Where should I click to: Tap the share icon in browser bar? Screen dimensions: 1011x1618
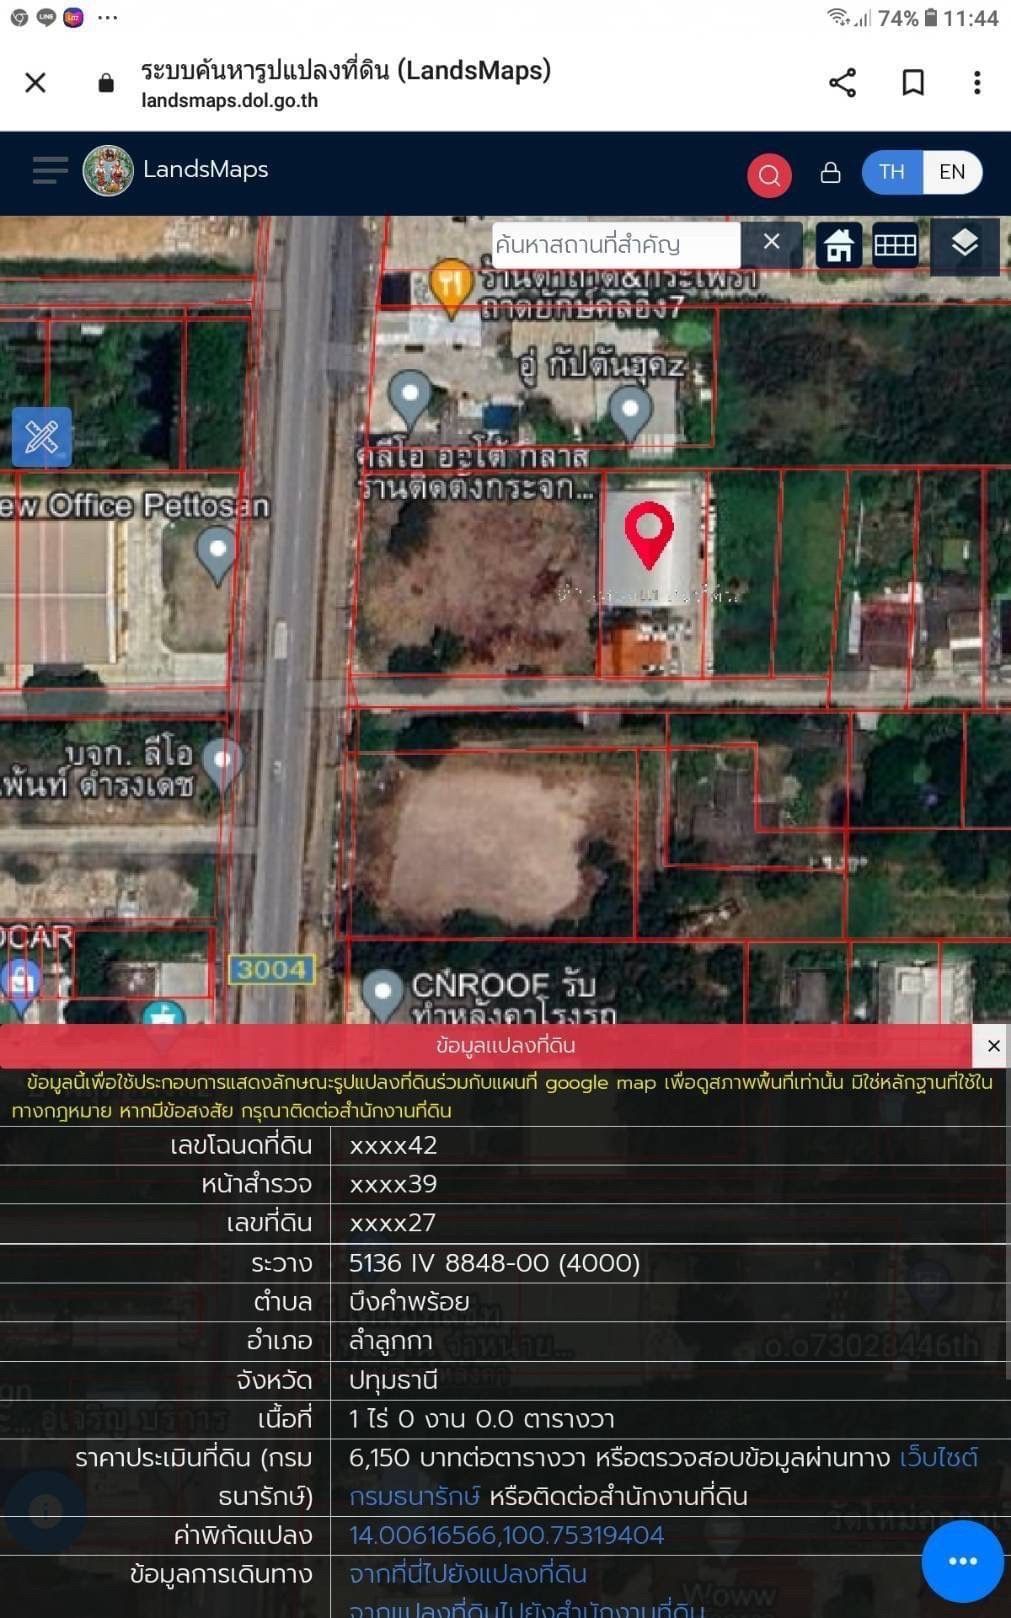842,83
